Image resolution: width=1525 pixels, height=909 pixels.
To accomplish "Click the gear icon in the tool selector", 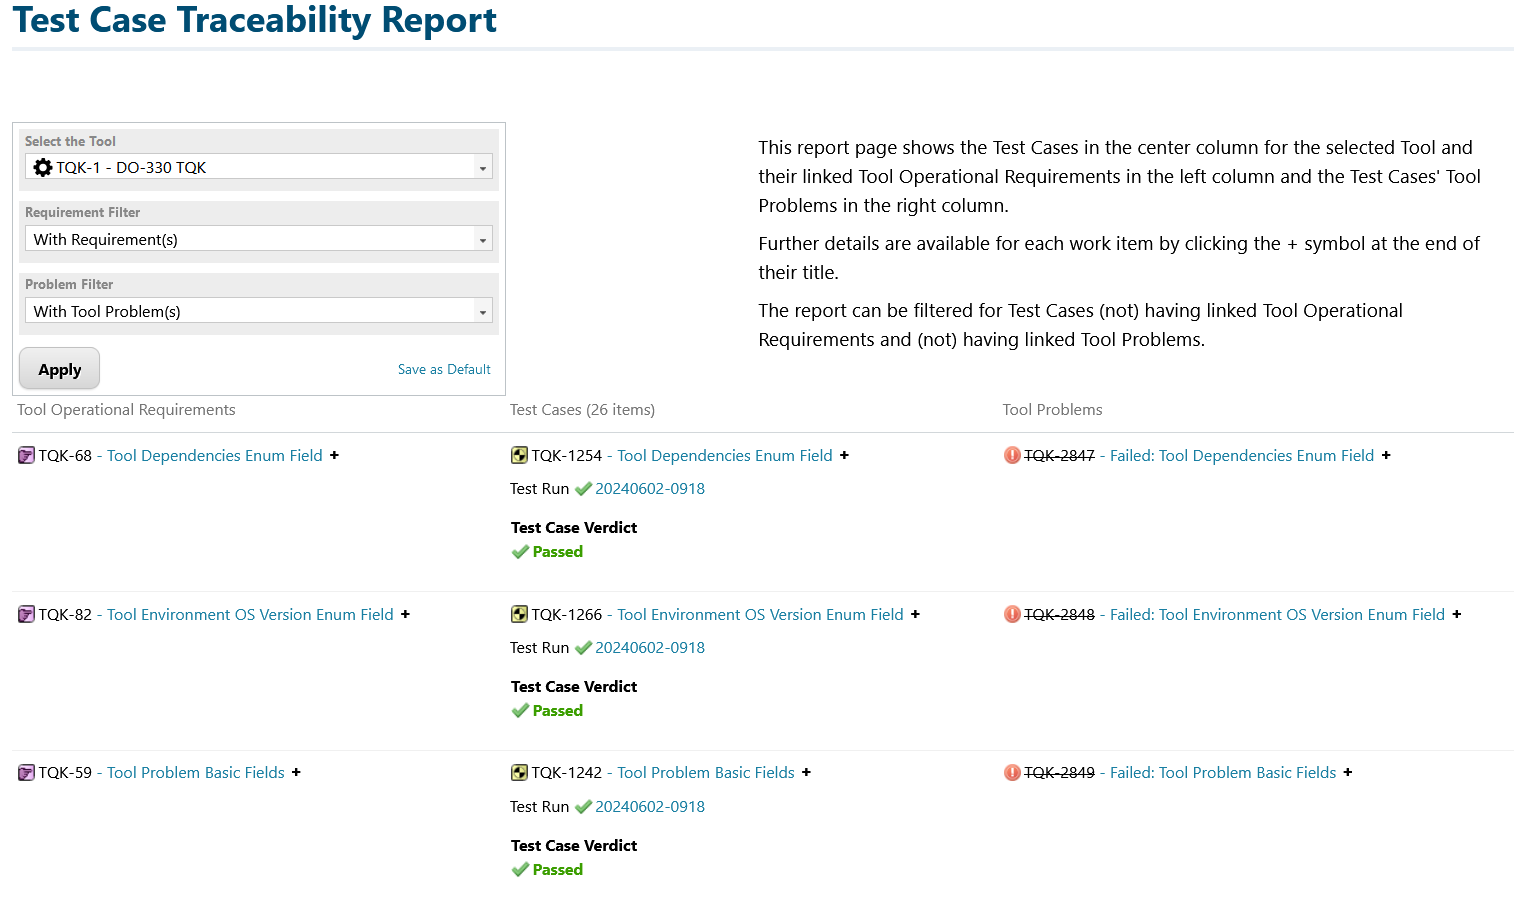I will [43, 168].
